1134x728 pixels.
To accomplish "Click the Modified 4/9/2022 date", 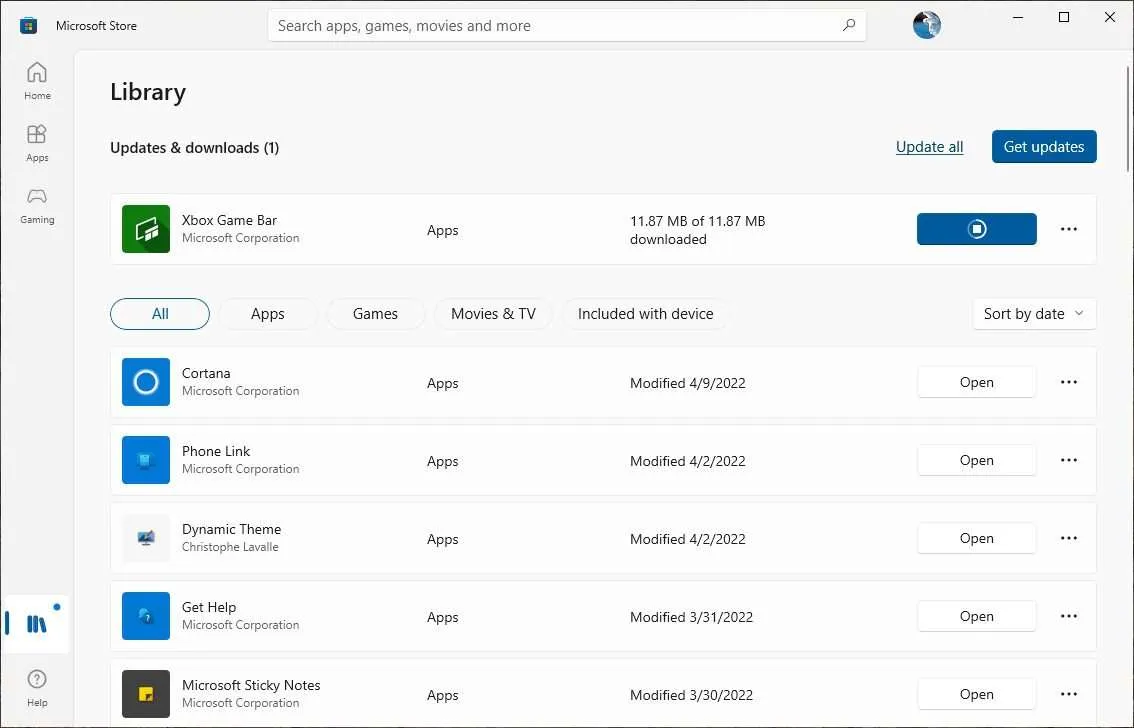I will 688,383.
